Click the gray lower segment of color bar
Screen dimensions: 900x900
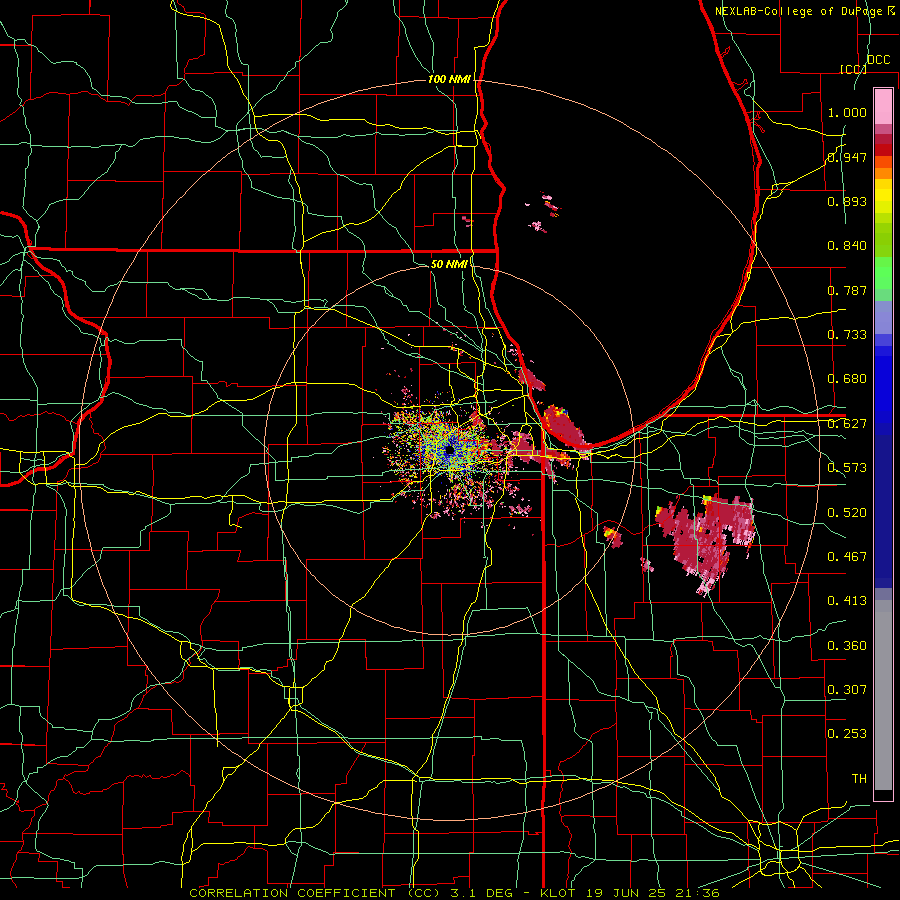coord(883,695)
